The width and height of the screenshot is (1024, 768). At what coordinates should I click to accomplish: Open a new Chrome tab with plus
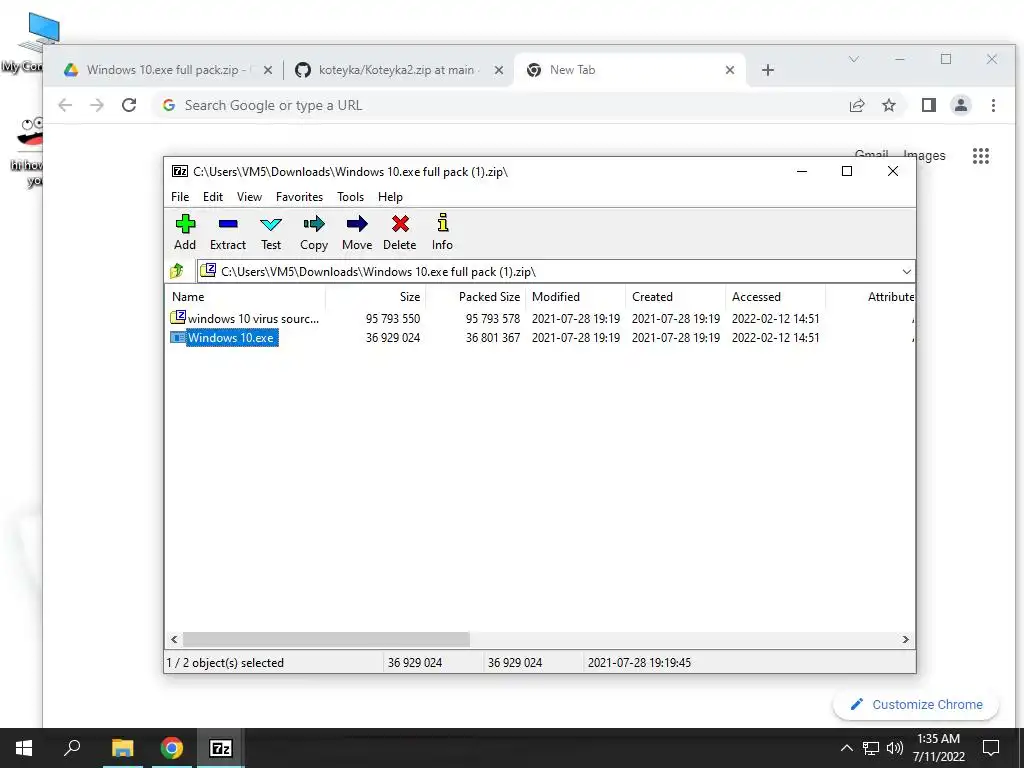[768, 70]
